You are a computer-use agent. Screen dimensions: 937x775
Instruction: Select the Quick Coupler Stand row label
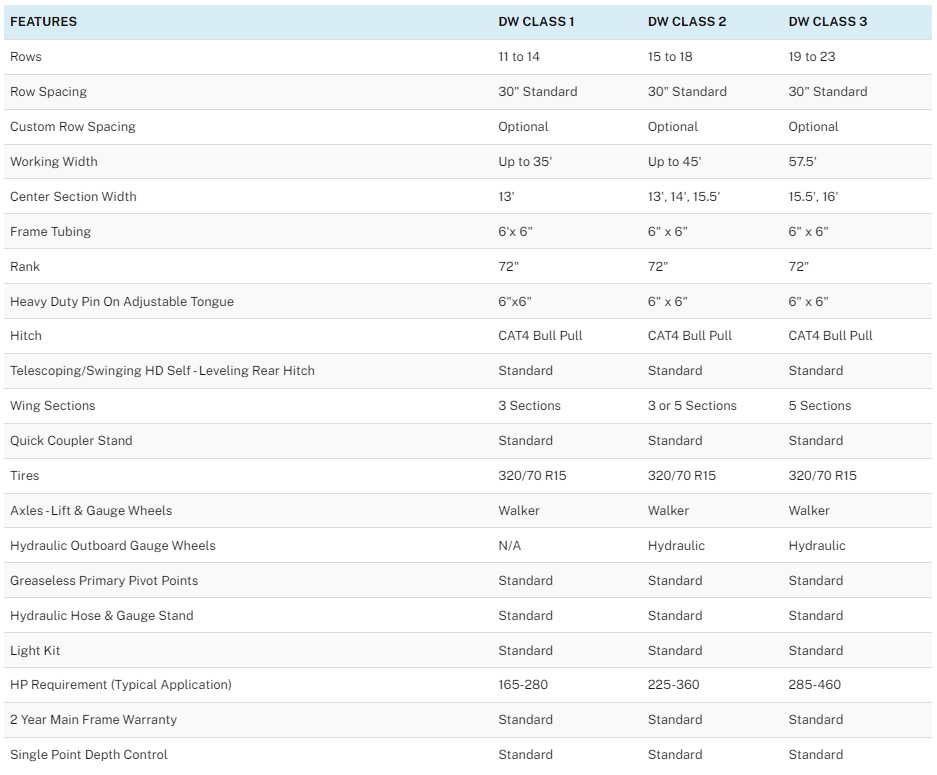[x=71, y=441]
